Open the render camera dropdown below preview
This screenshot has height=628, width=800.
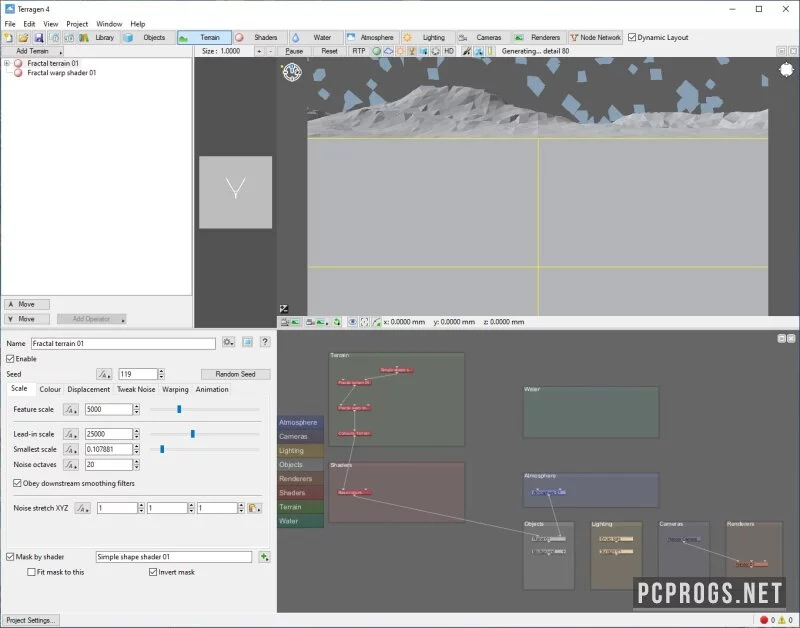(x=316, y=322)
